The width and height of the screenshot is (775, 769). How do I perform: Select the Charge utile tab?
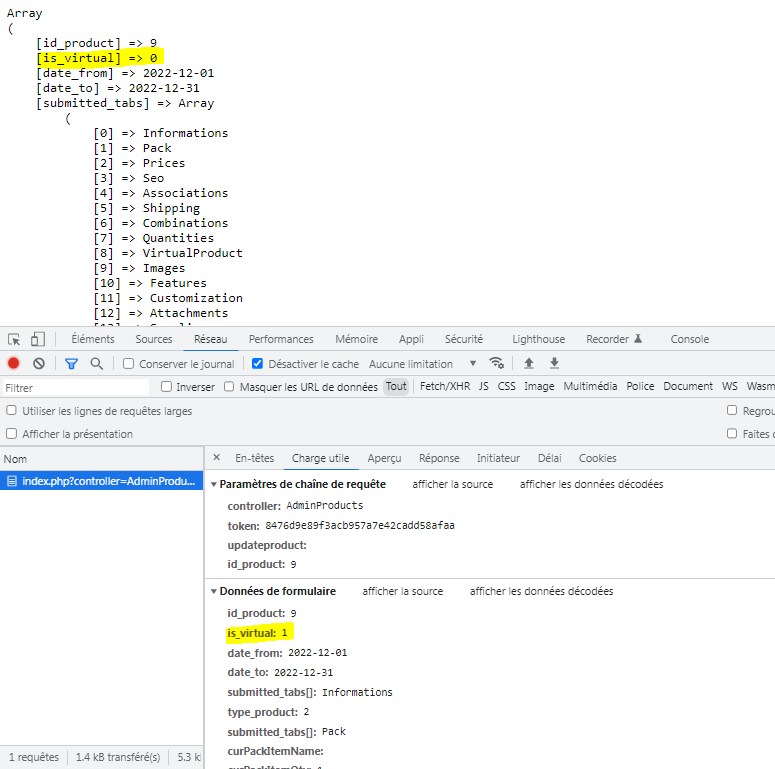[x=320, y=458]
